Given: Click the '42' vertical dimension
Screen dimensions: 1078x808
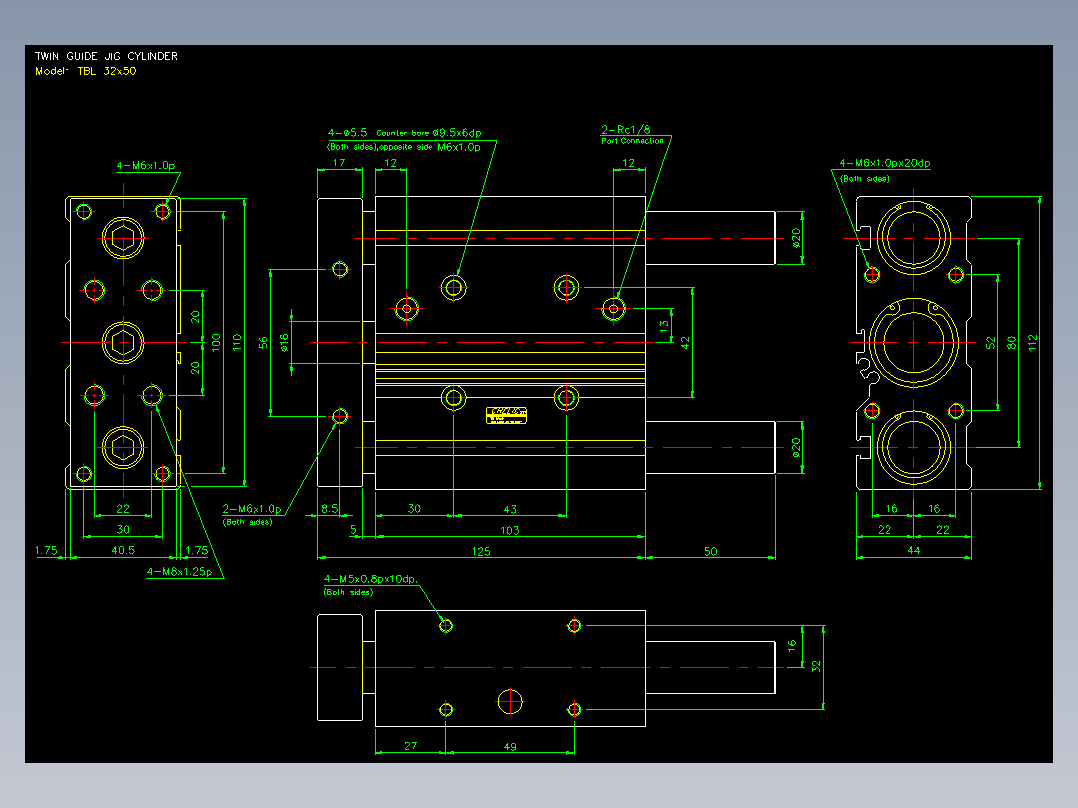Looking at the screenshot, I should (x=685, y=342).
